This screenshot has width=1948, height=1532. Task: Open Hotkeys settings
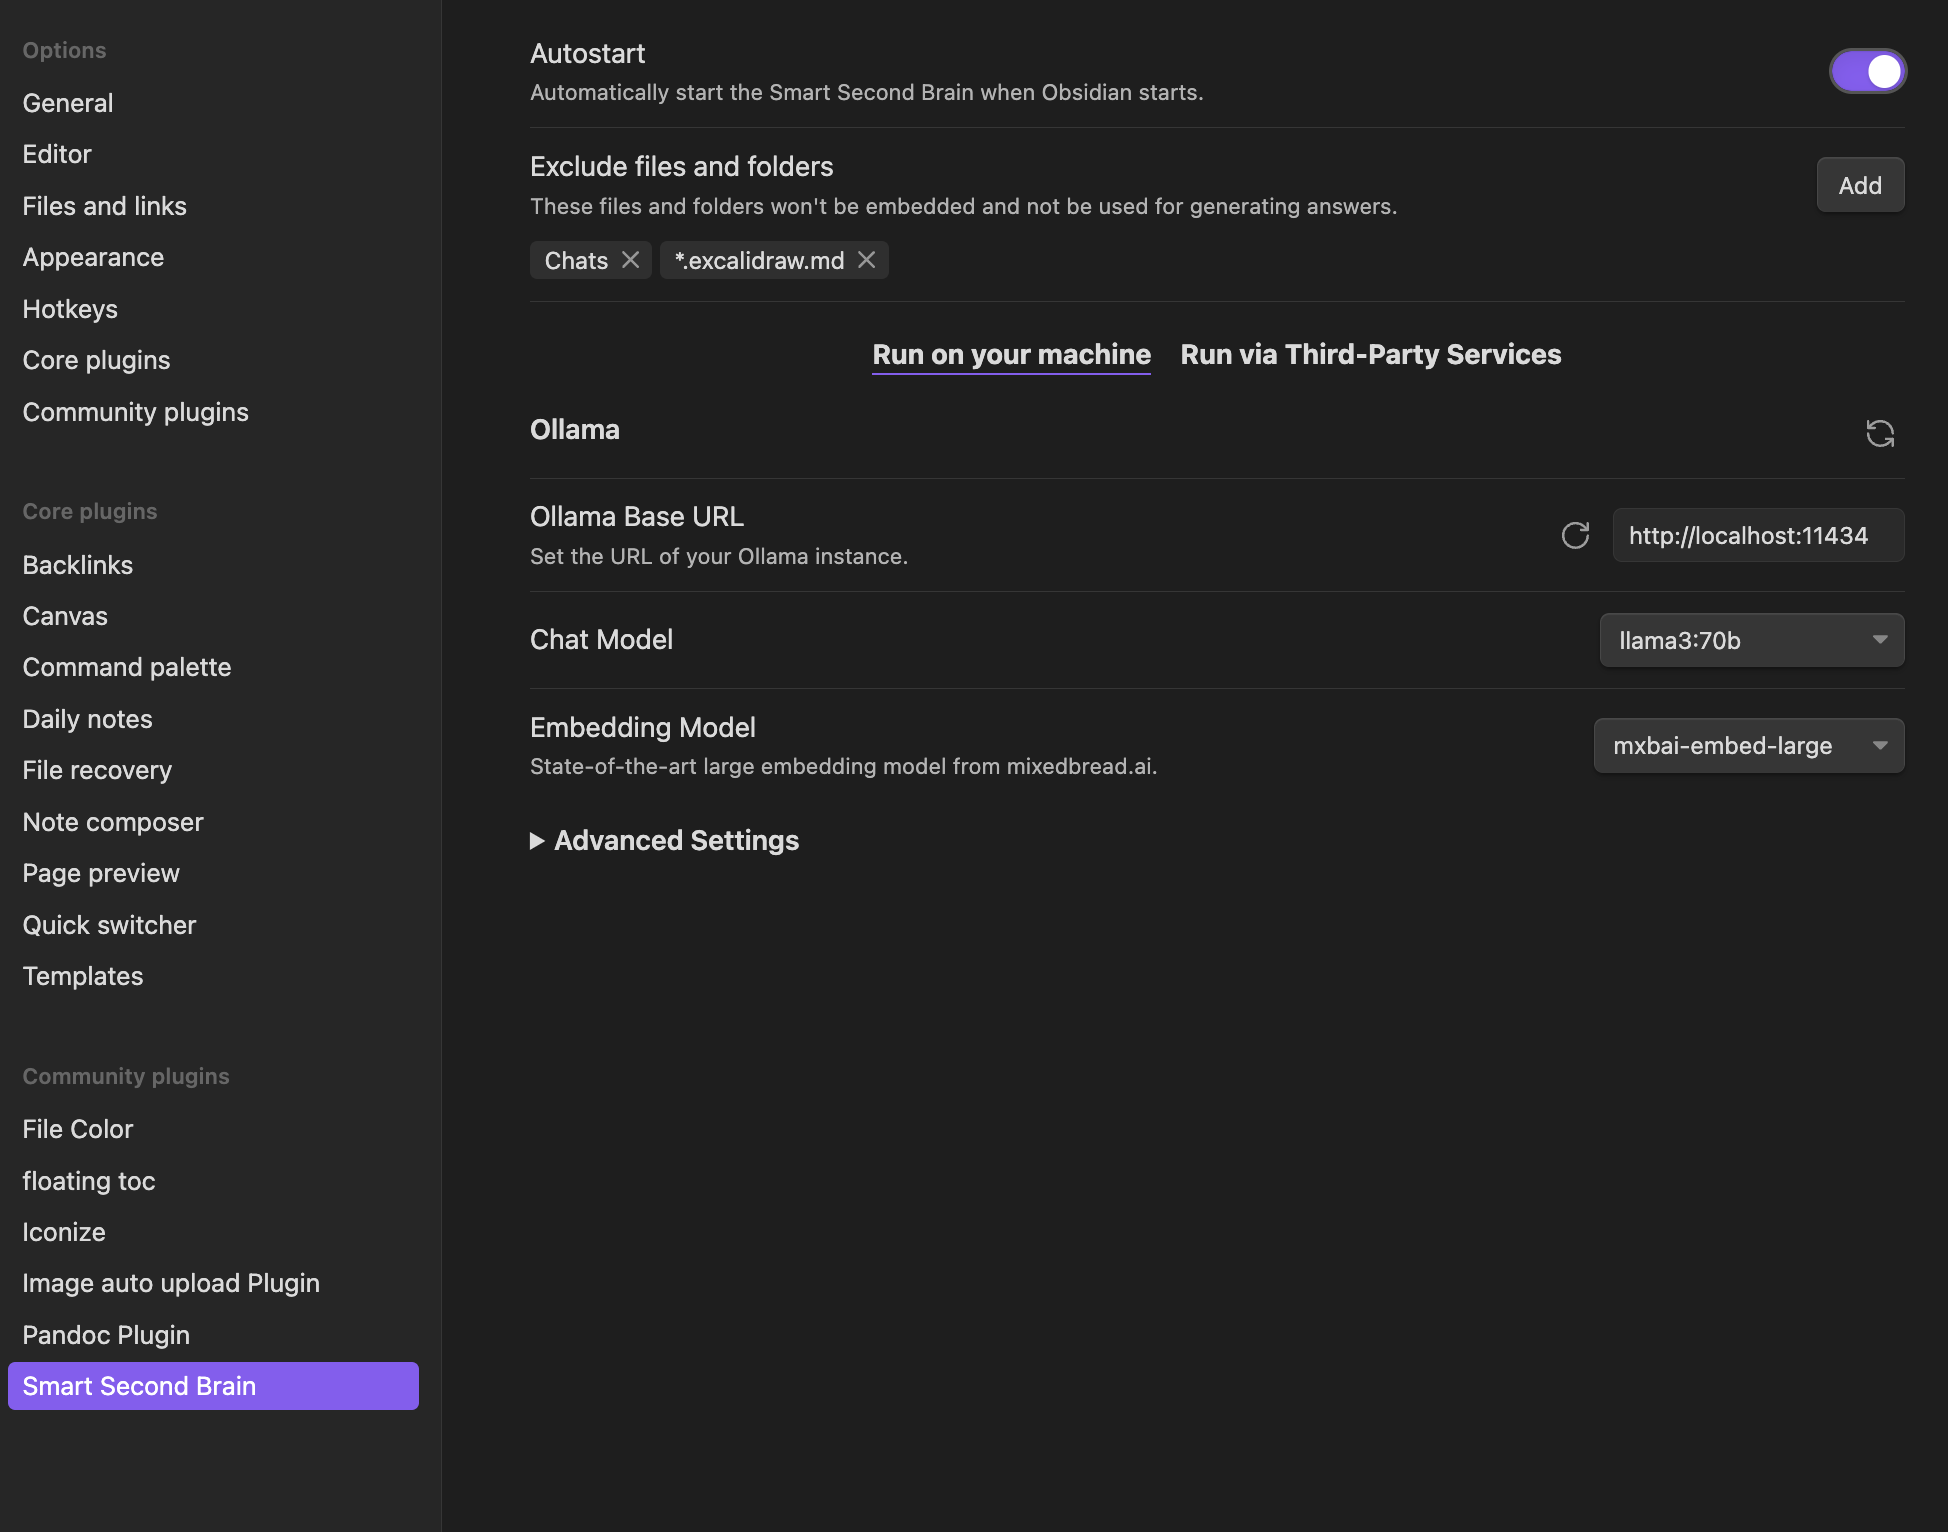[70, 308]
